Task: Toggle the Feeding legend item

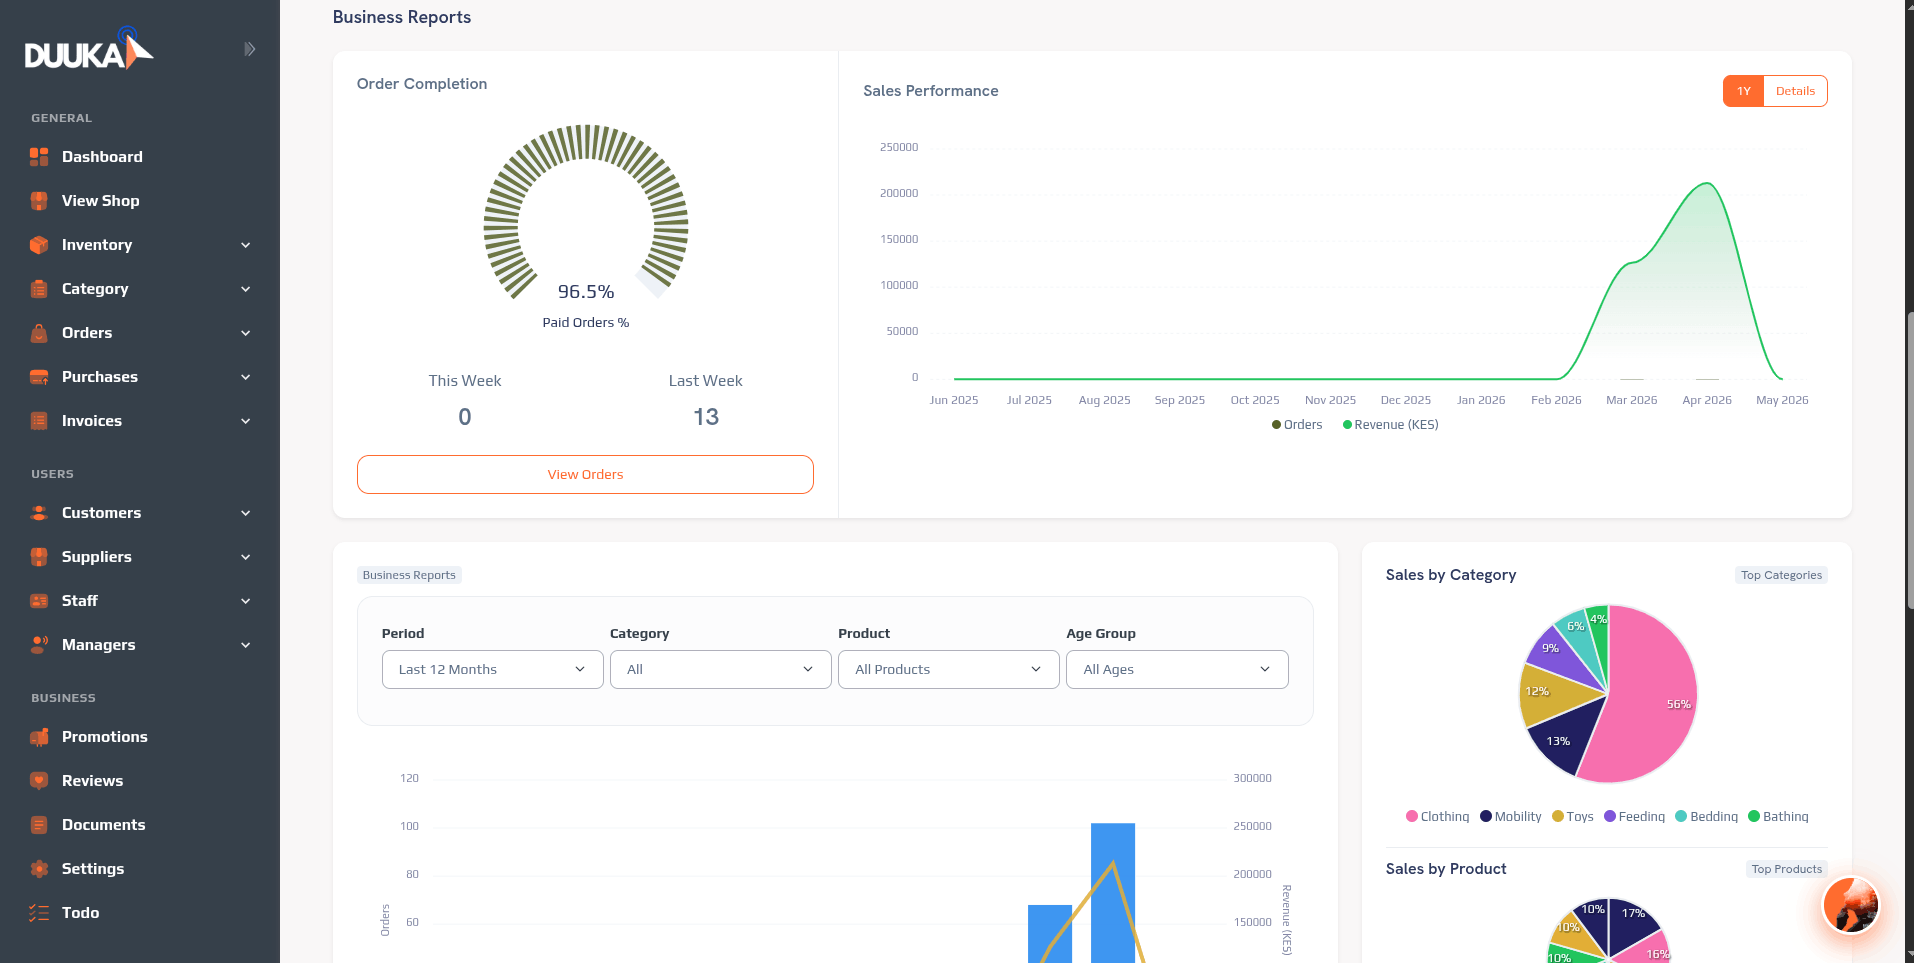Action: point(1635,817)
